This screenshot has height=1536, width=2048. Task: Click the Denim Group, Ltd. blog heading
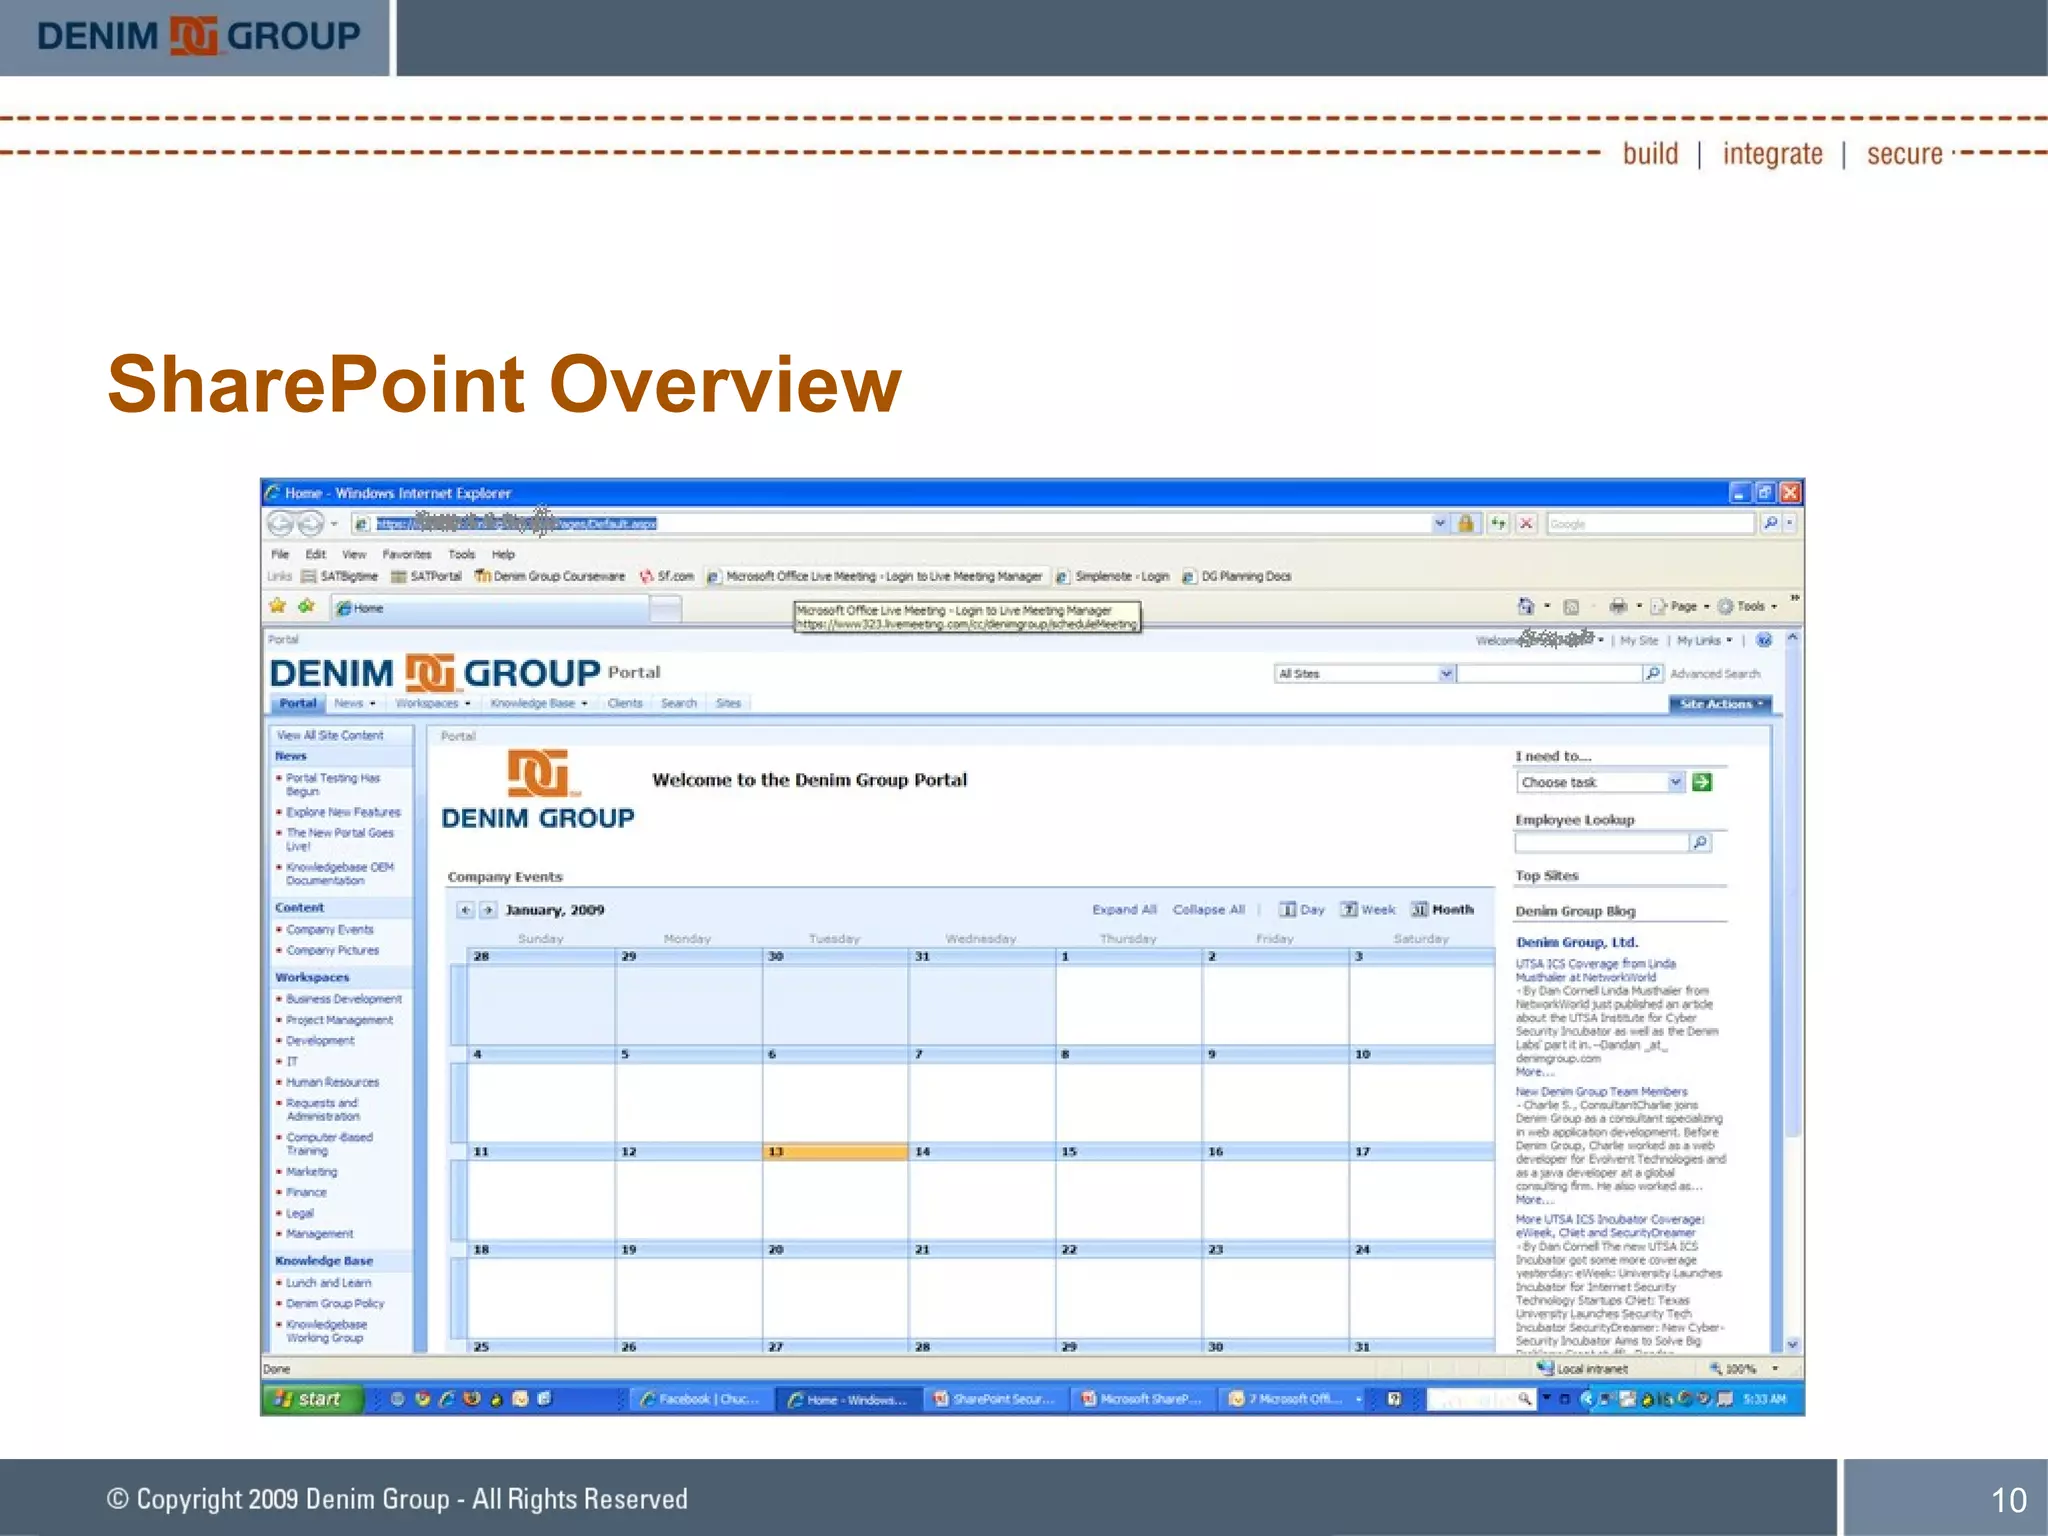(1577, 942)
